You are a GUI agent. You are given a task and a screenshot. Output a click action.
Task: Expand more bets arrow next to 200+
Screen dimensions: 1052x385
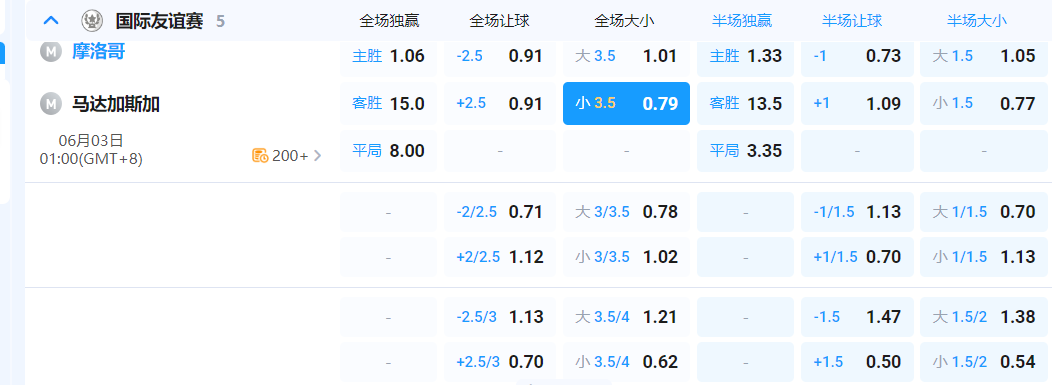click(318, 156)
